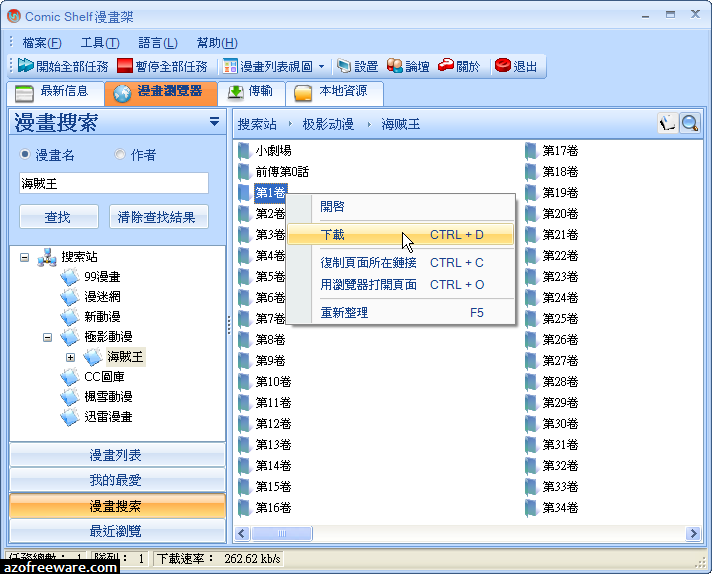Choose 下載 in the context menu
This screenshot has height=574, width=712.
tap(401, 234)
